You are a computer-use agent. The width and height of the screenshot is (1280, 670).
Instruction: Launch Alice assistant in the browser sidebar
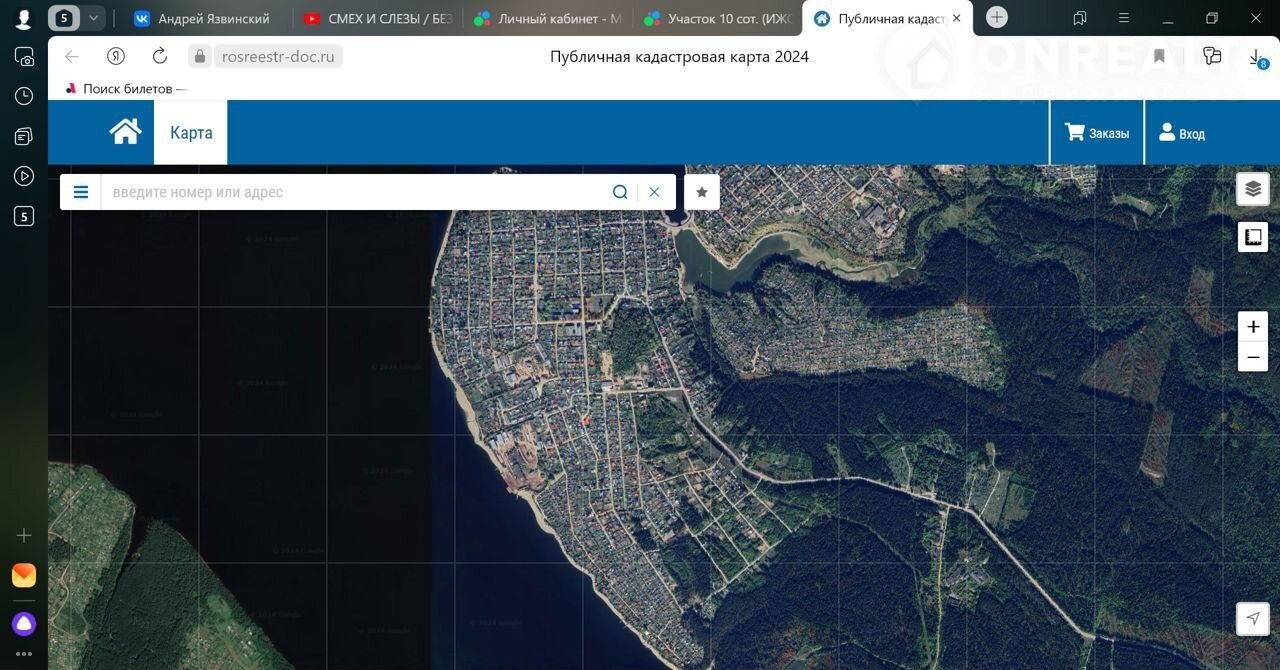(24, 624)
